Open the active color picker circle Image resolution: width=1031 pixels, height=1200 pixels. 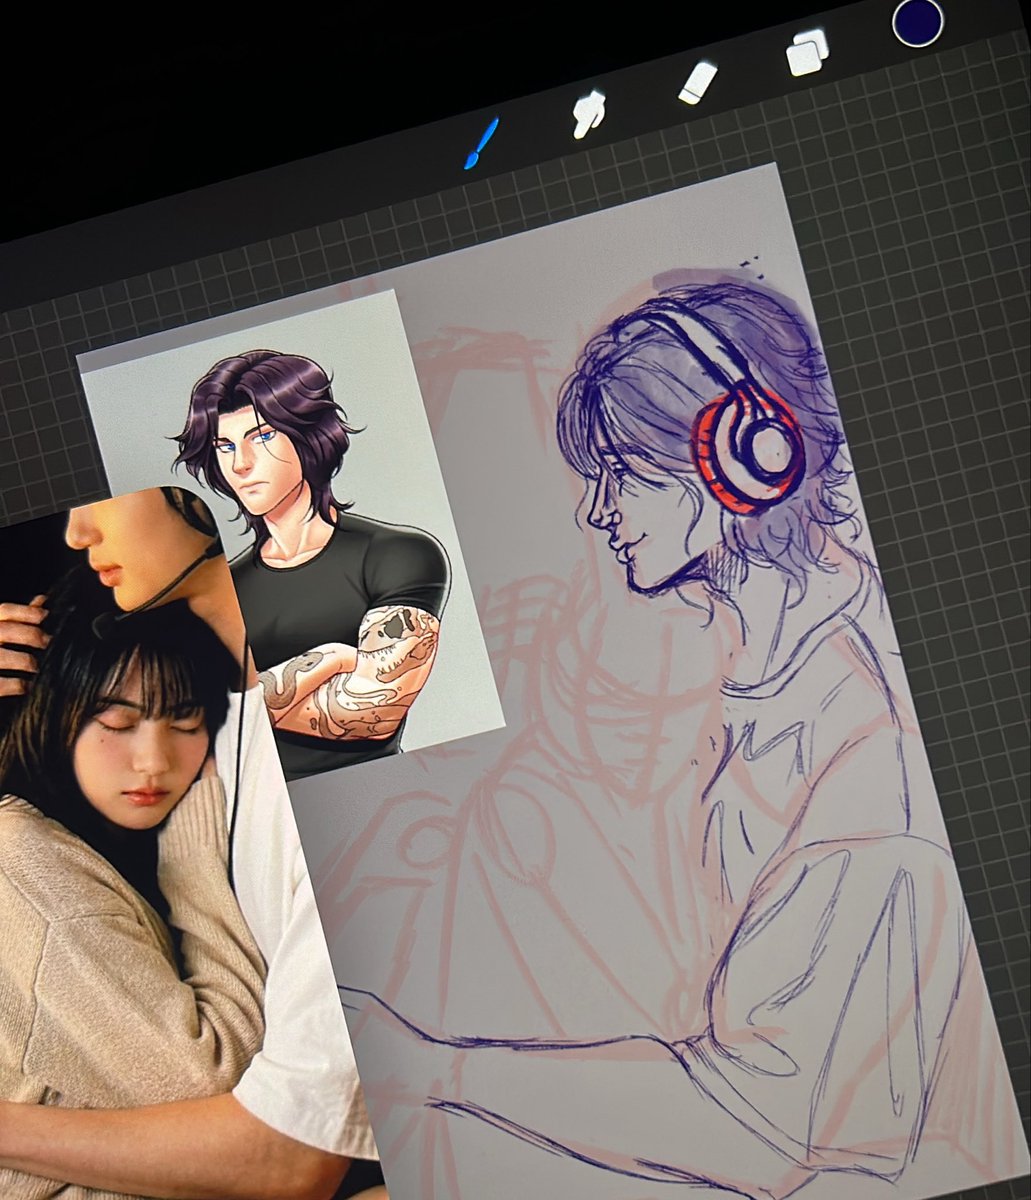coord(918,22)
